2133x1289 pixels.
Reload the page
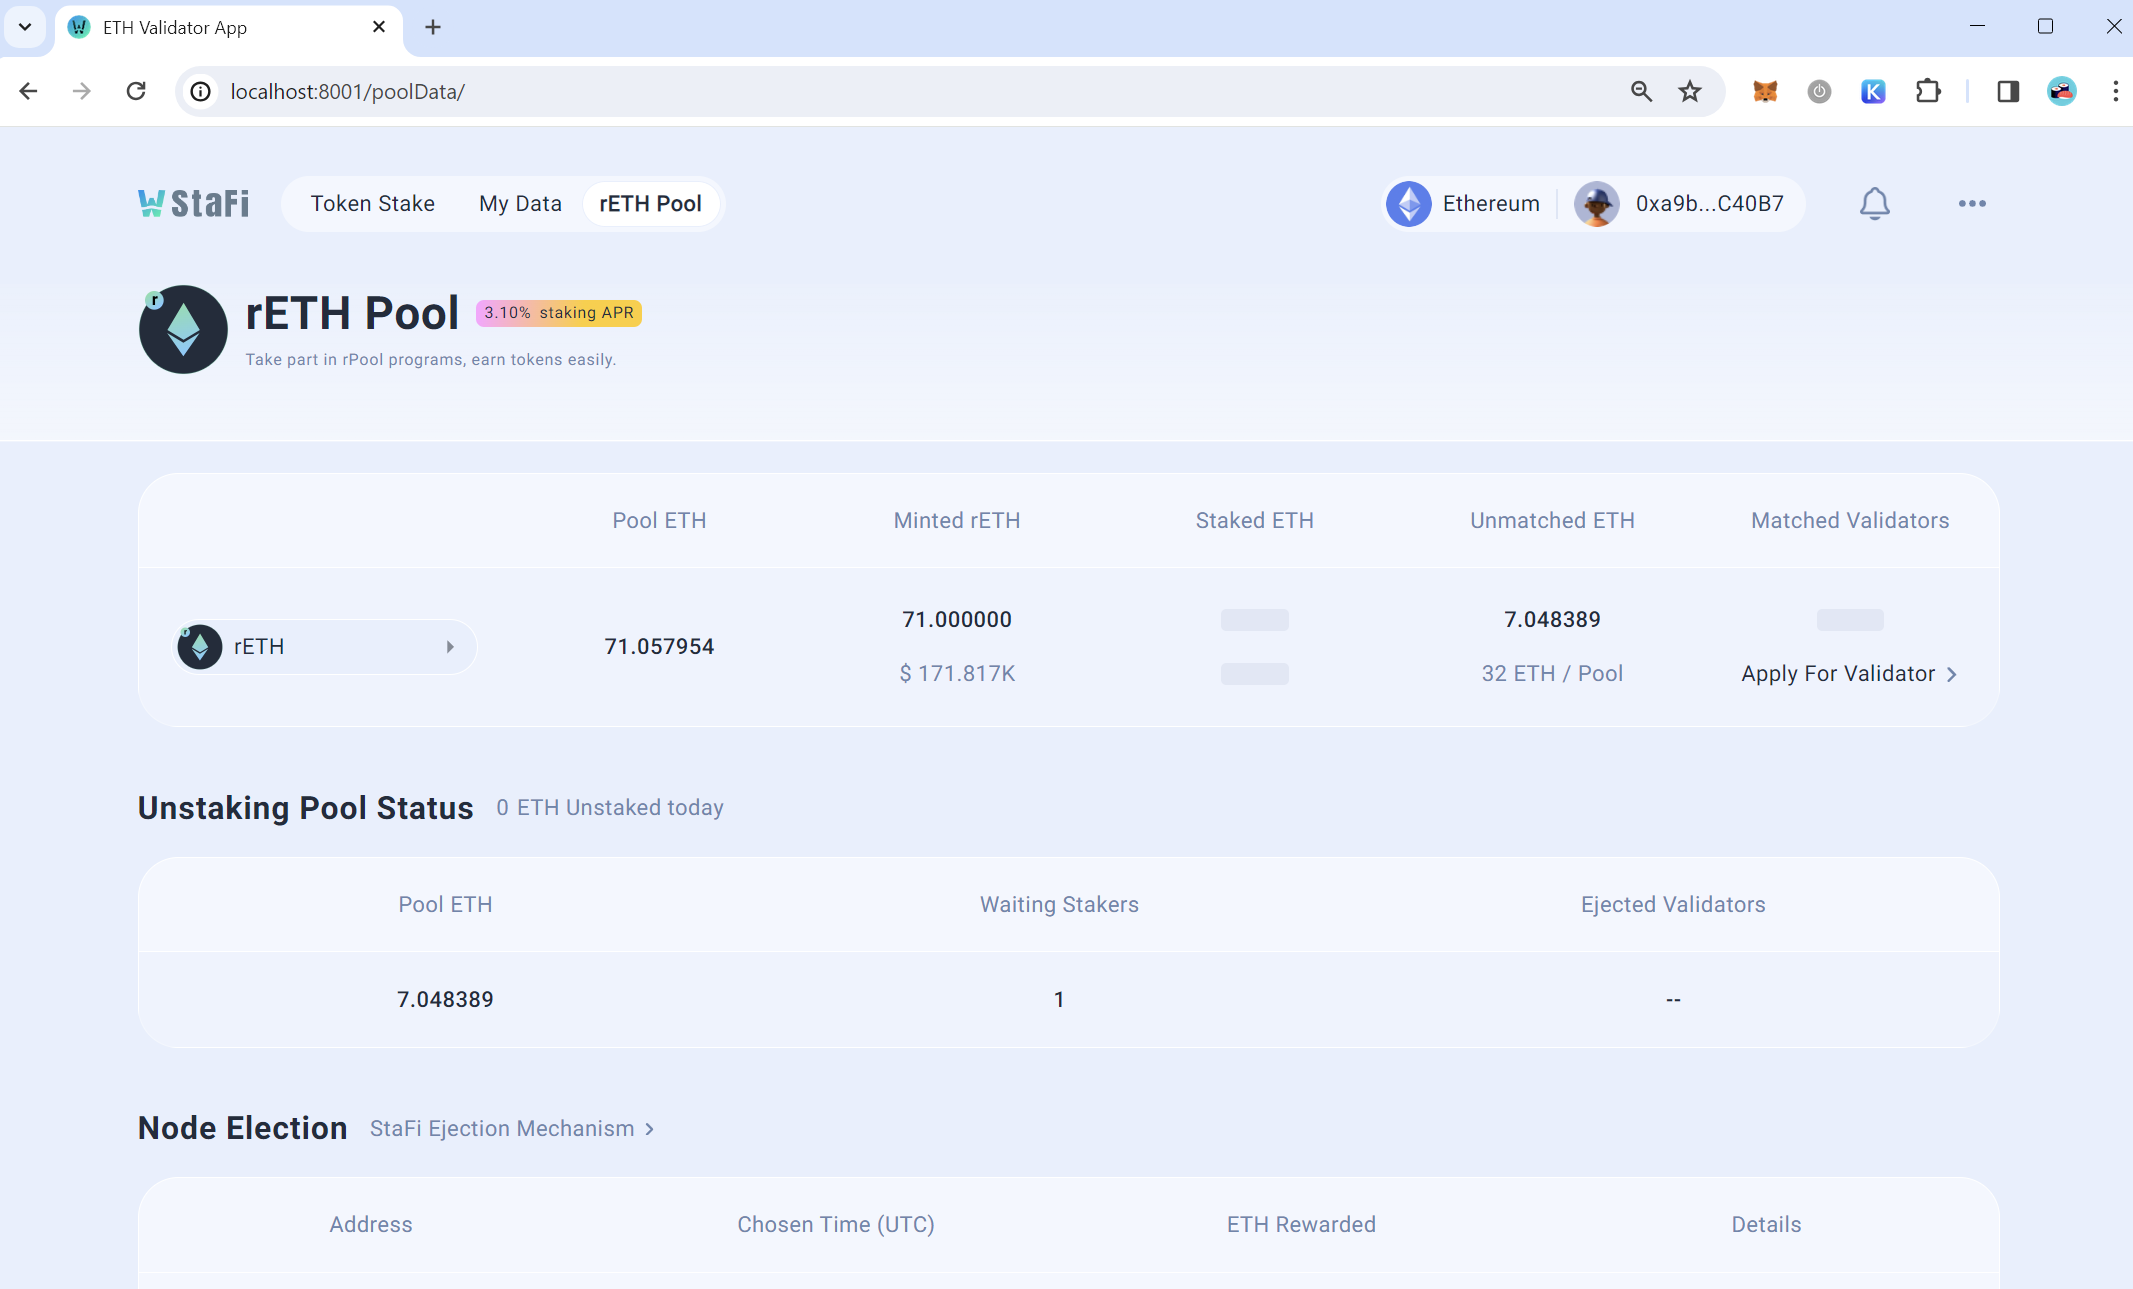click(136, 91)
